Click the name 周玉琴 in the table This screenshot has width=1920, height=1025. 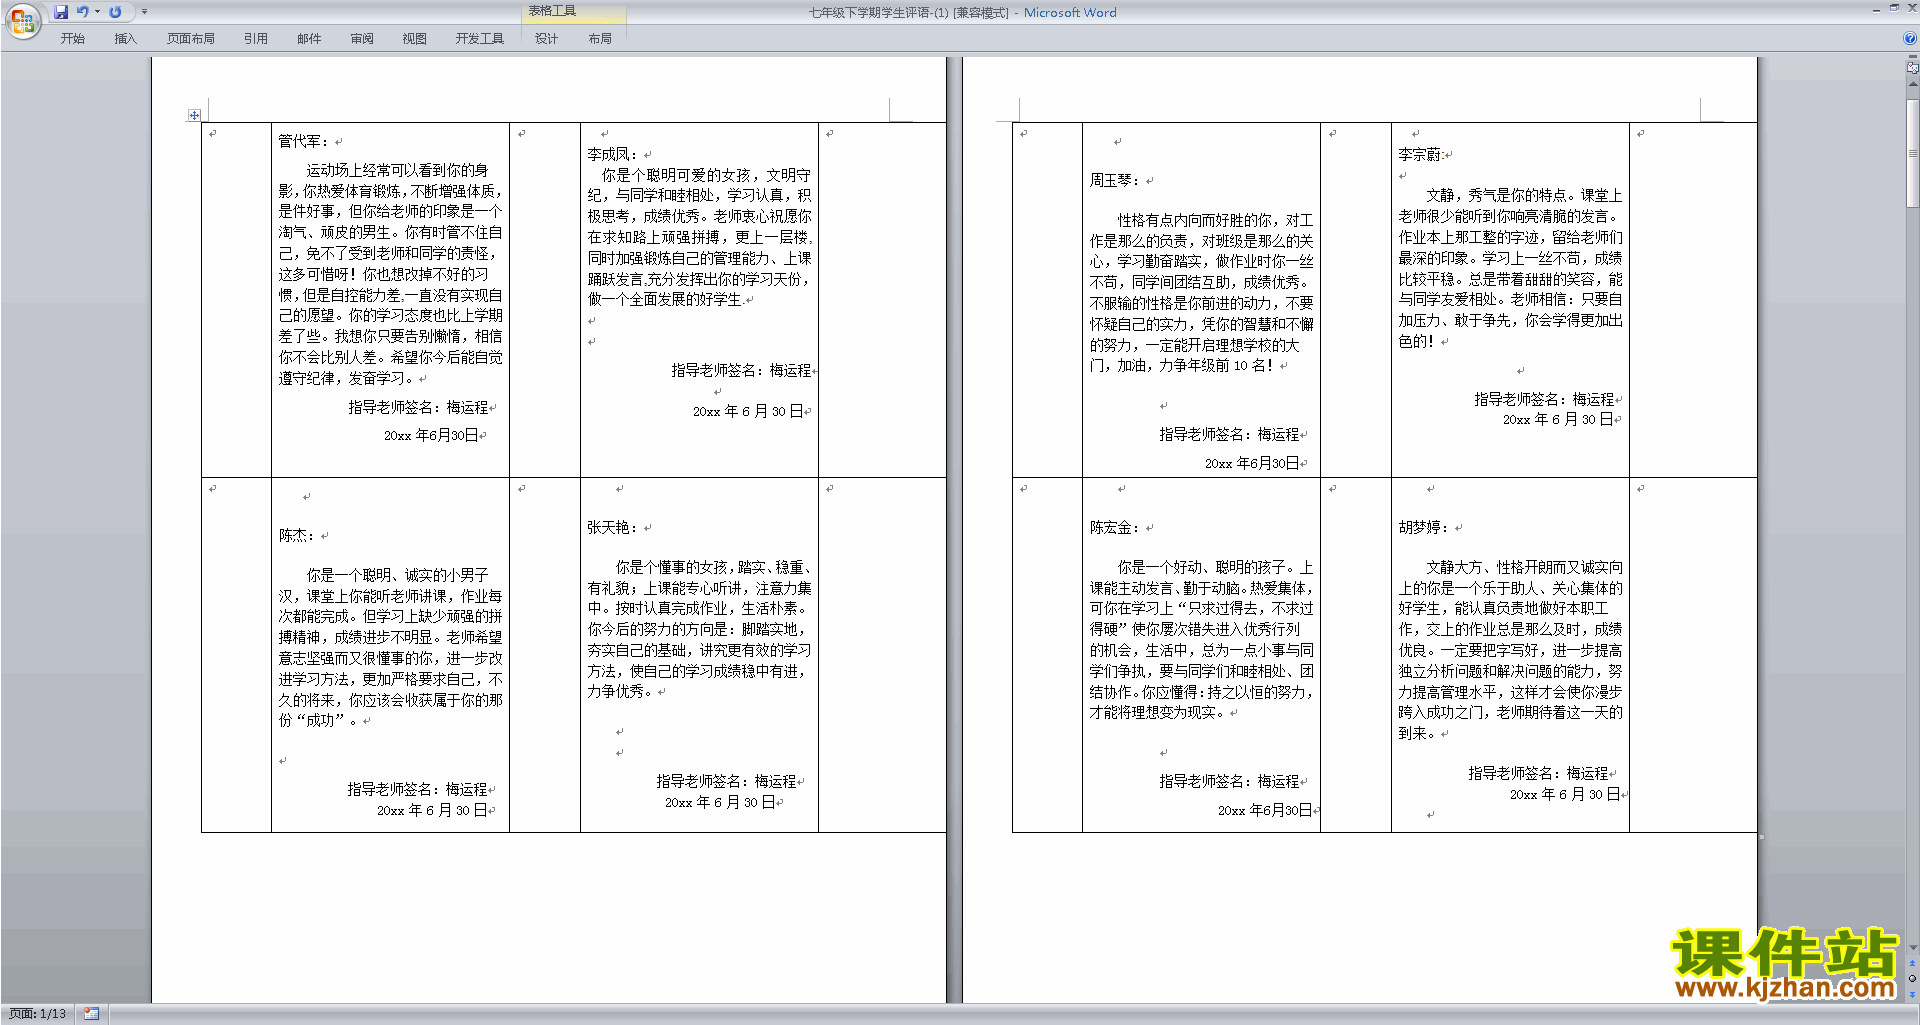pyautogui.click(x=1111, y=180)
